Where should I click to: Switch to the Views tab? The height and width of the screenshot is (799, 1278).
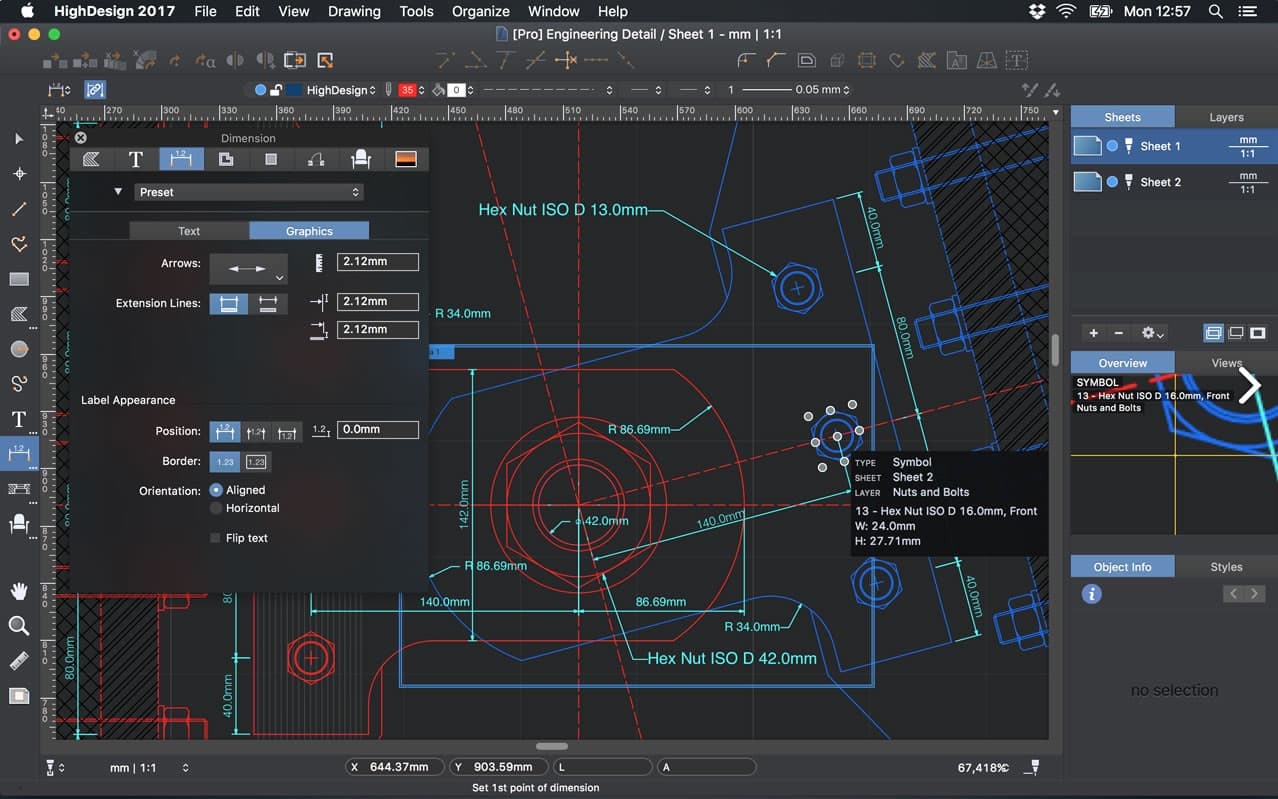click(1226, 363)
